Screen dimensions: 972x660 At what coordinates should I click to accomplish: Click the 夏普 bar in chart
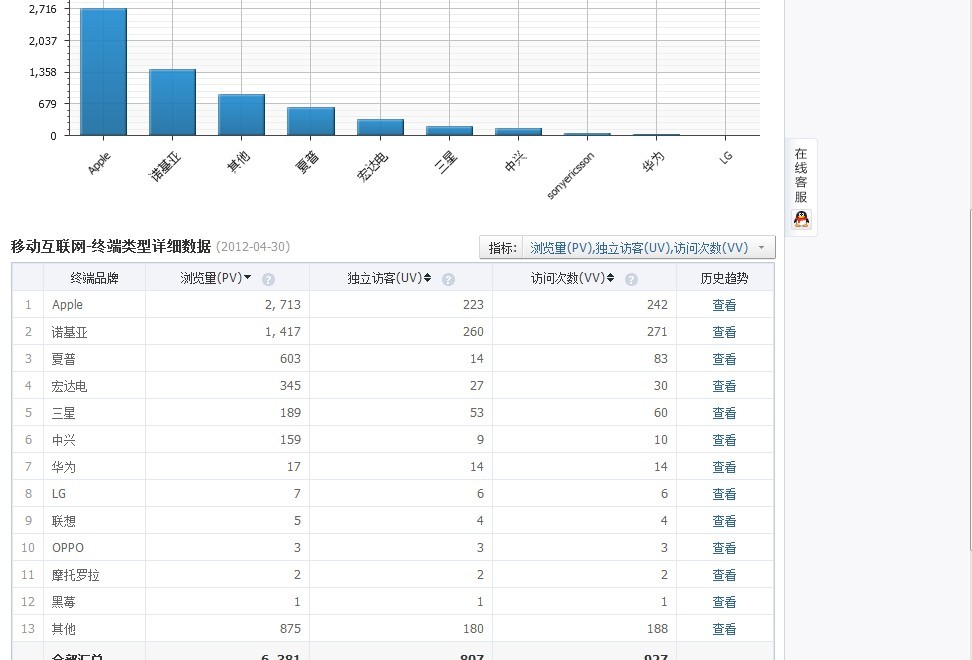(311, 121)
